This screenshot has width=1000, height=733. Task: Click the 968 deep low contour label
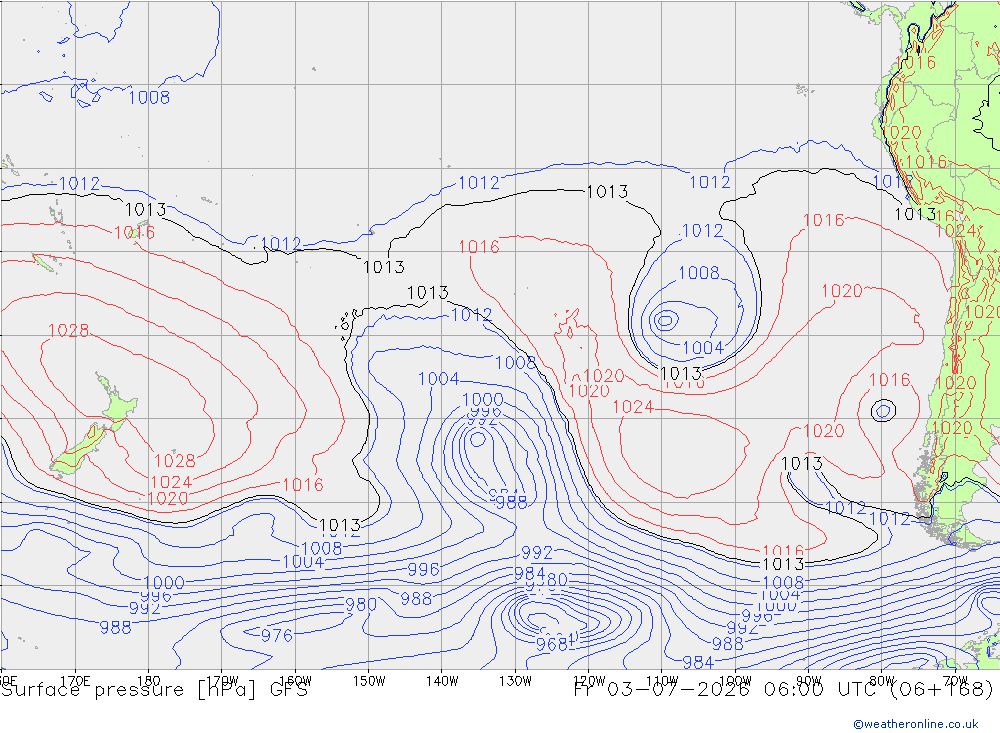[x=552, y=644]
